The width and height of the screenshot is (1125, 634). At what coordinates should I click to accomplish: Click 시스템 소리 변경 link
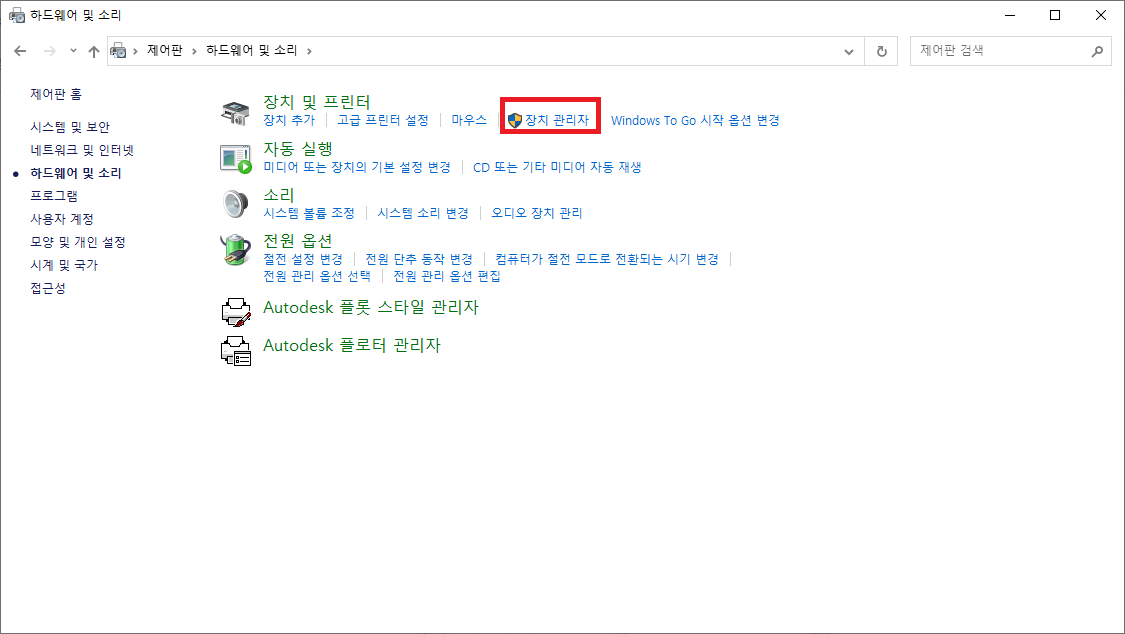tap(423, 212)
